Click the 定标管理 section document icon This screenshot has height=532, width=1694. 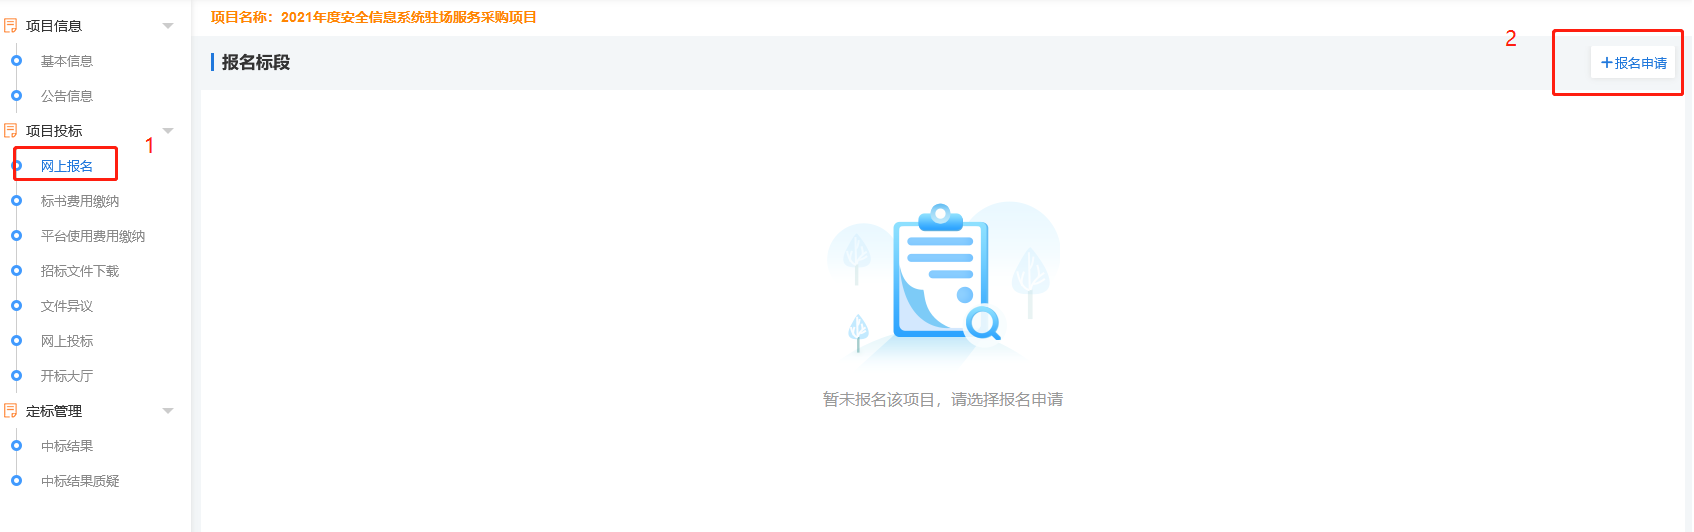tap(11, 411)
